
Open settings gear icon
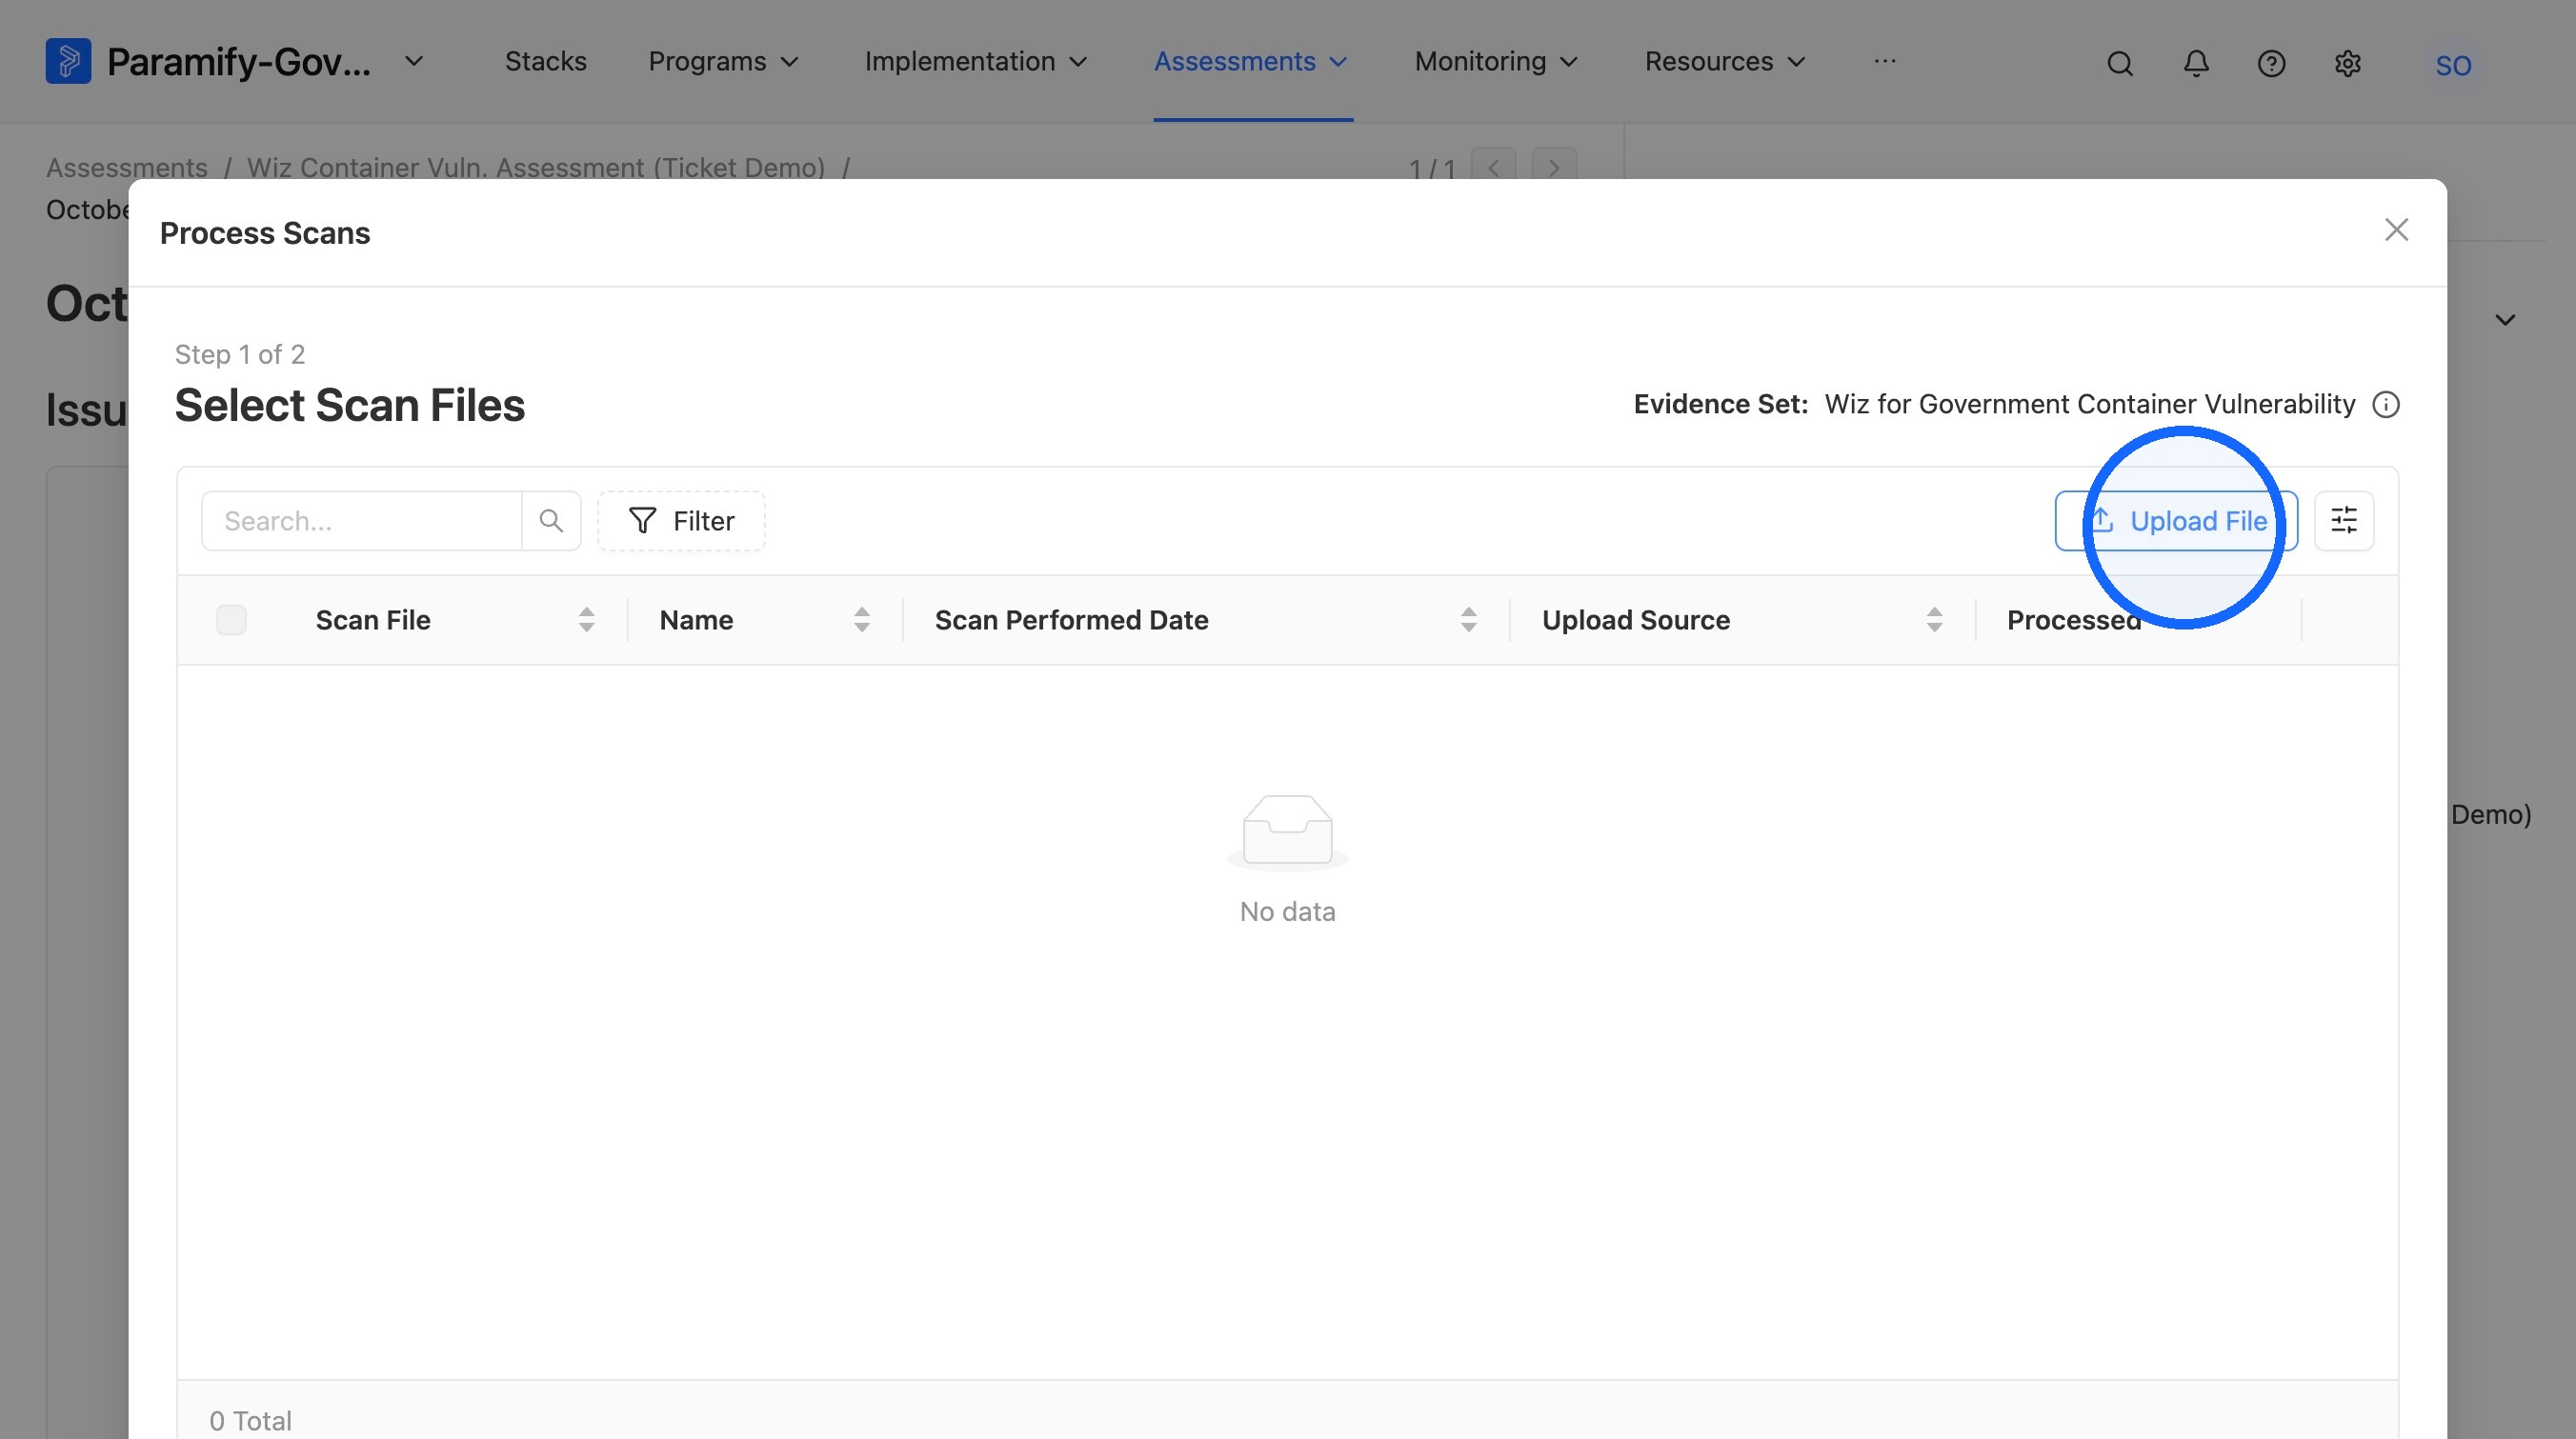point(2348,64)
